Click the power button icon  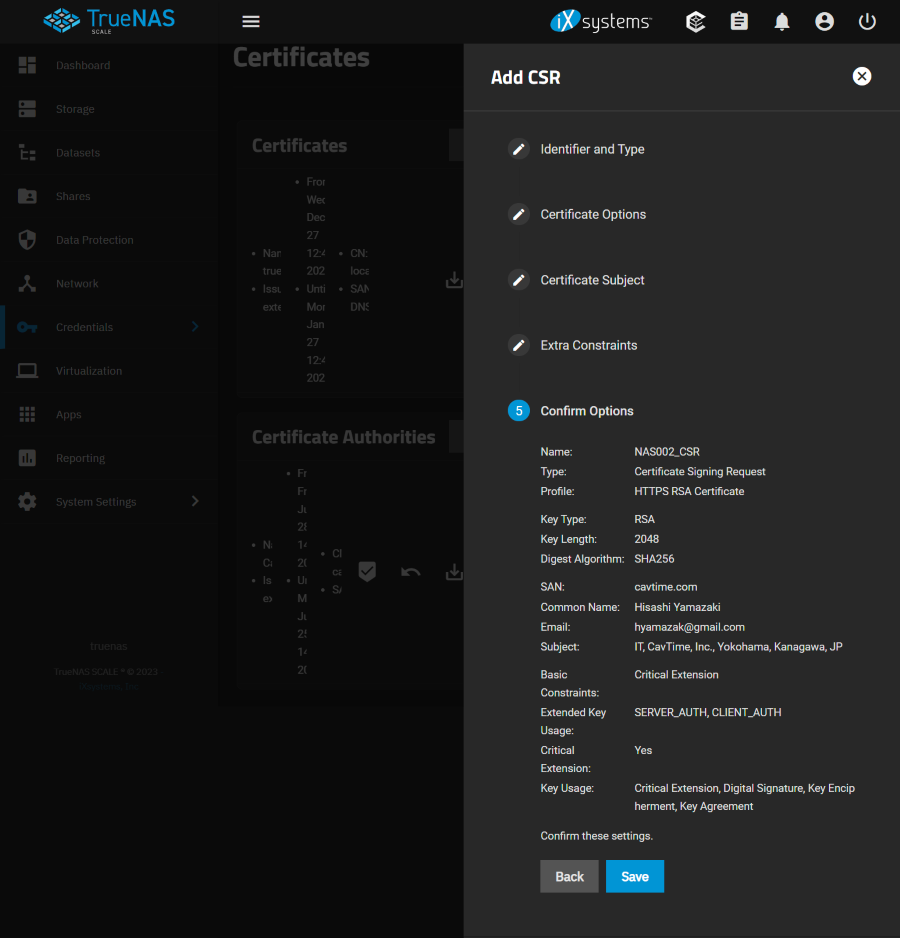pos(867,21)
